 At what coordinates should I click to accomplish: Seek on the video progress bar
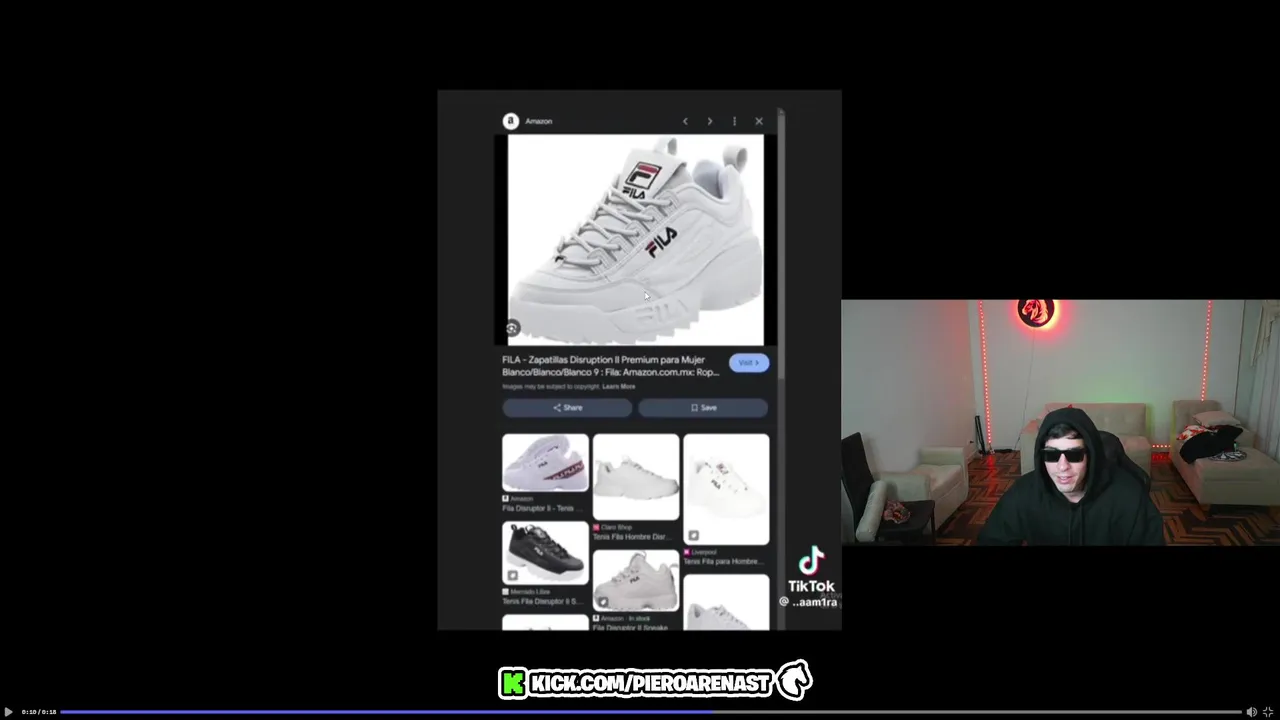tap(651, 712)
